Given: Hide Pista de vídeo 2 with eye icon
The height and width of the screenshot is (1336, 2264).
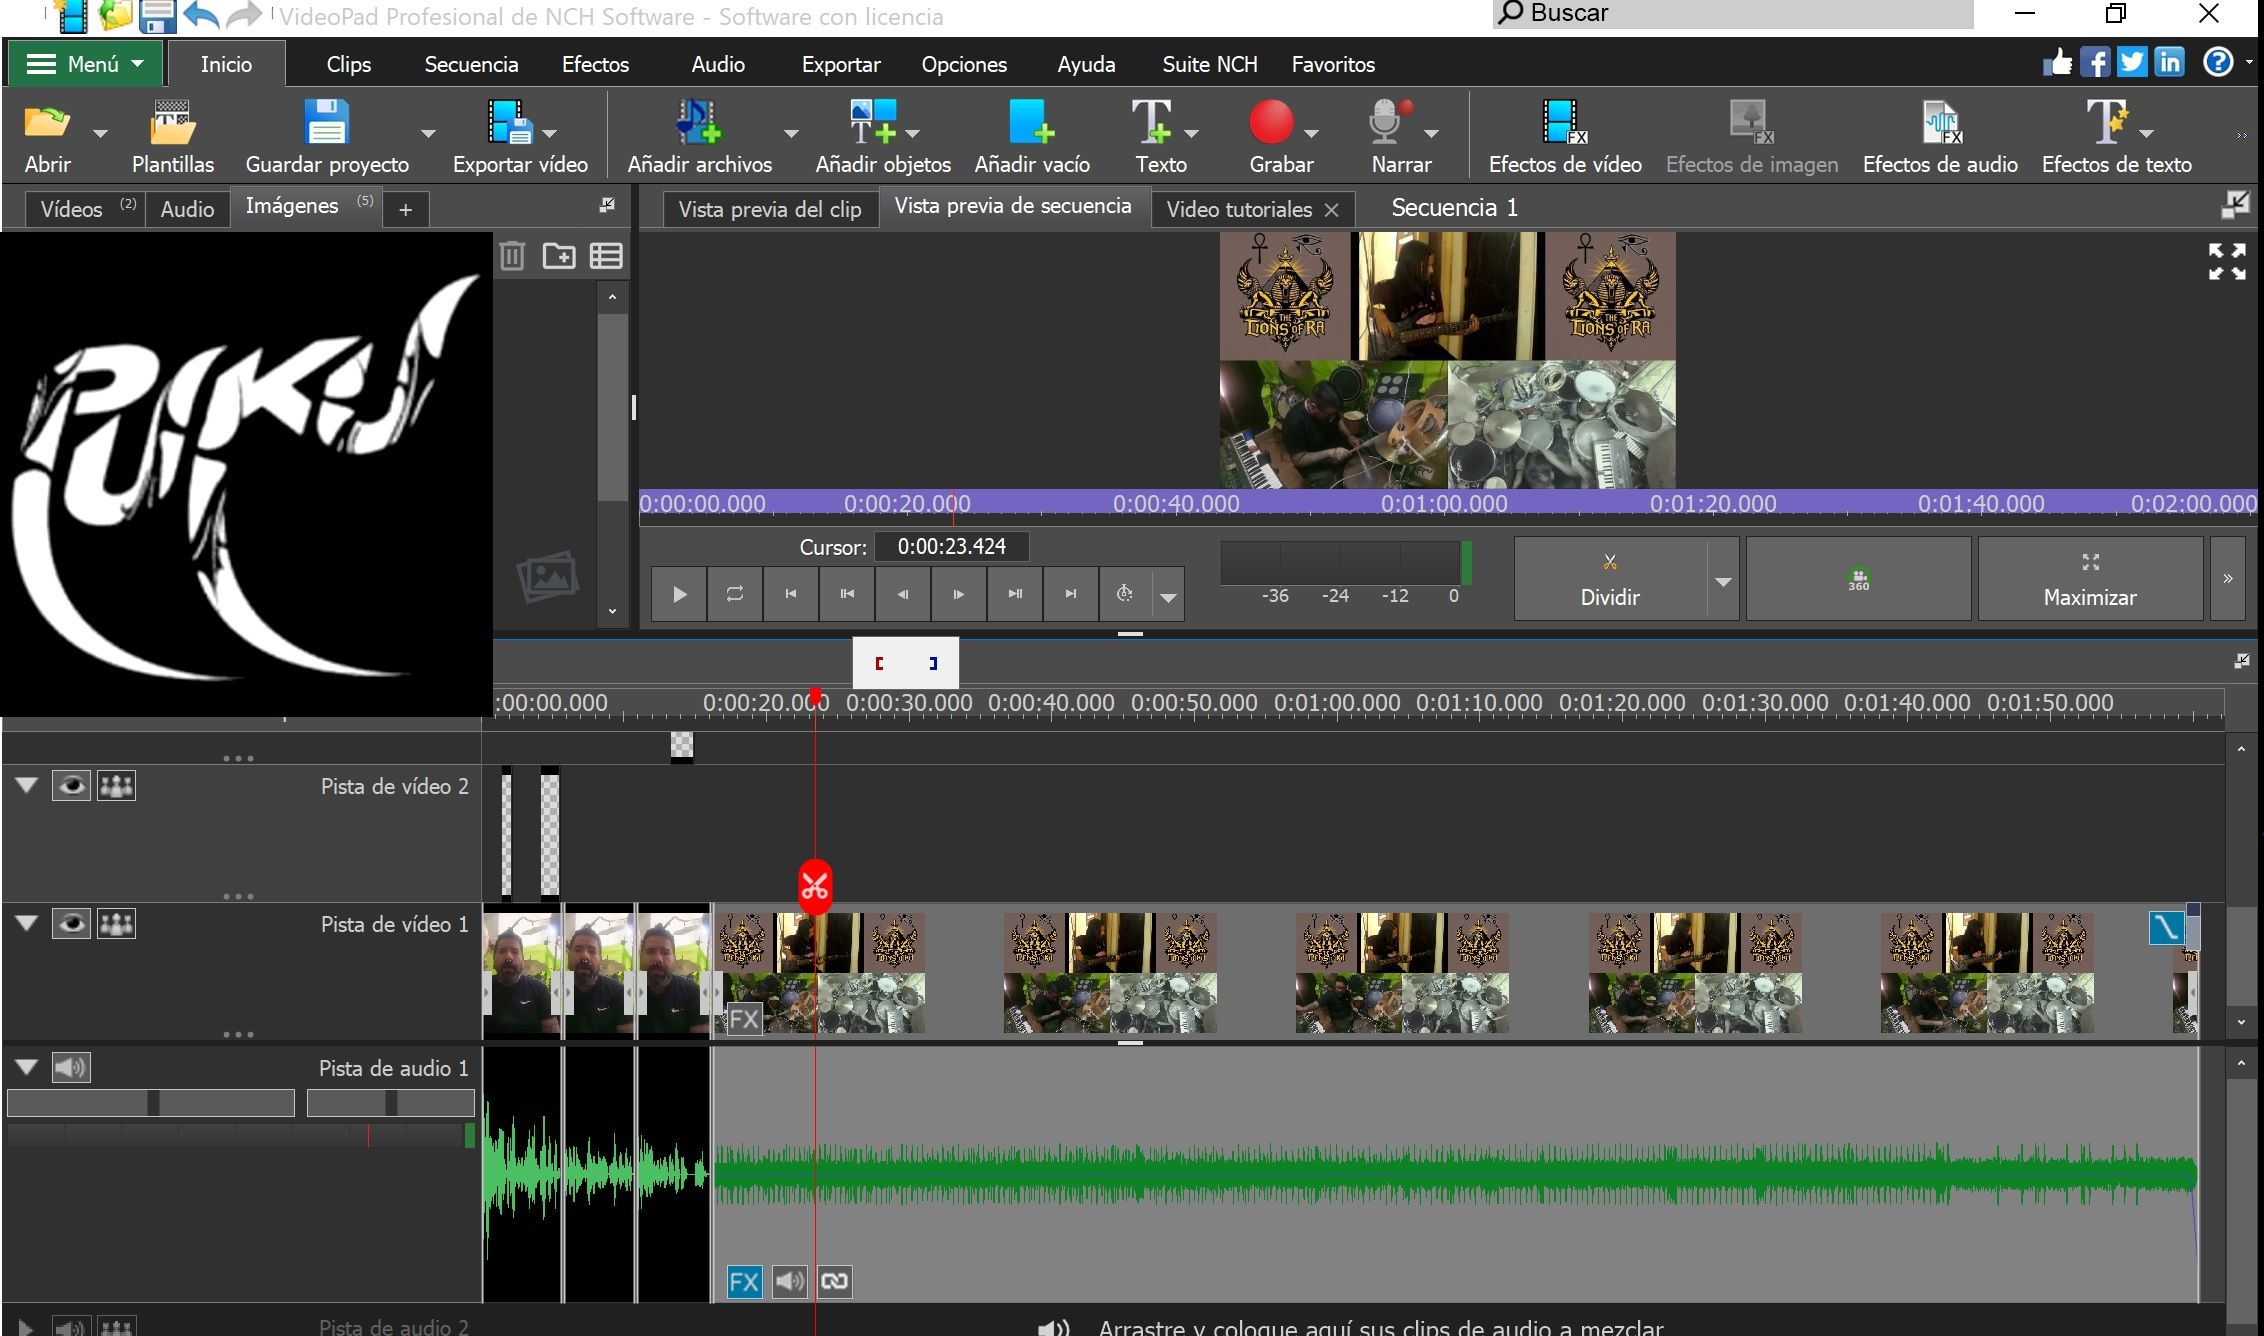Looking at the screenshot, I should pos(71,786).
